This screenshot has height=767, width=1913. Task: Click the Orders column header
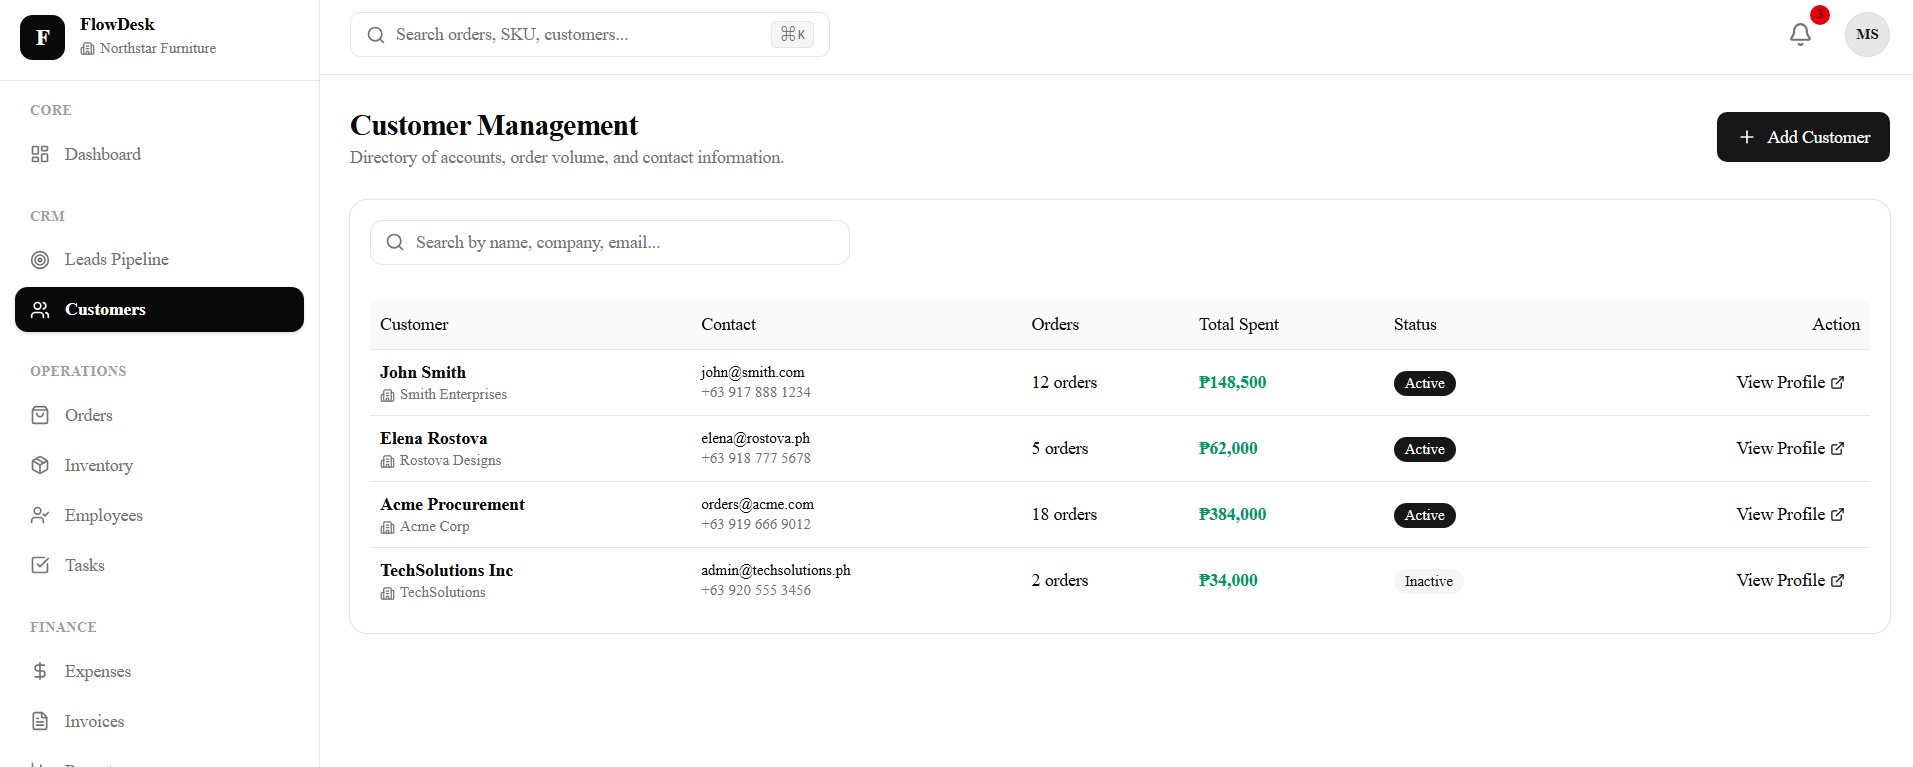point(1055,324)
